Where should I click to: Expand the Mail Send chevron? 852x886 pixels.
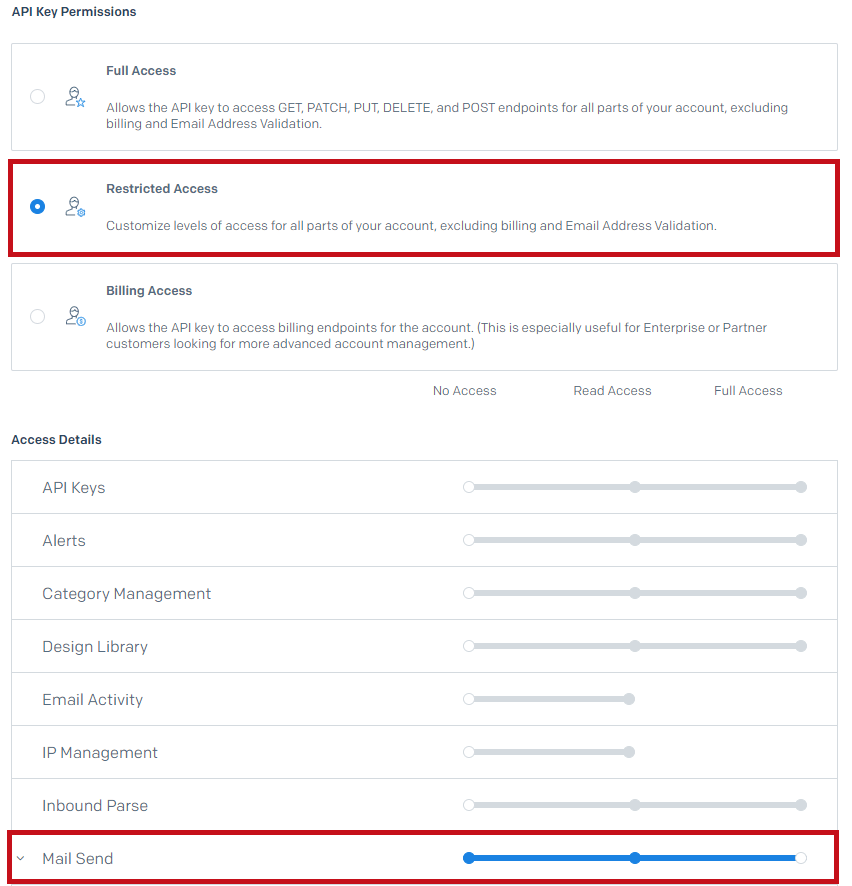coord(21,858)
